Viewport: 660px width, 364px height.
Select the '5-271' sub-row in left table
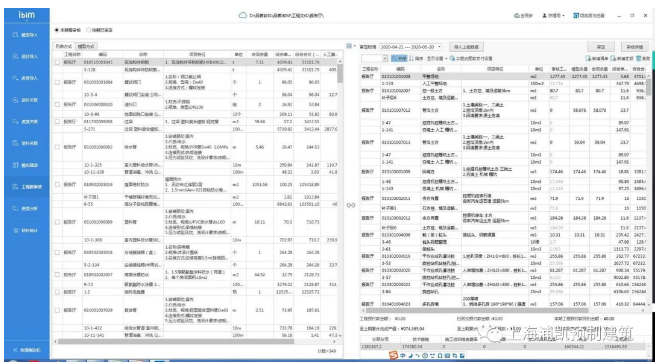click(x=196, y=129)
